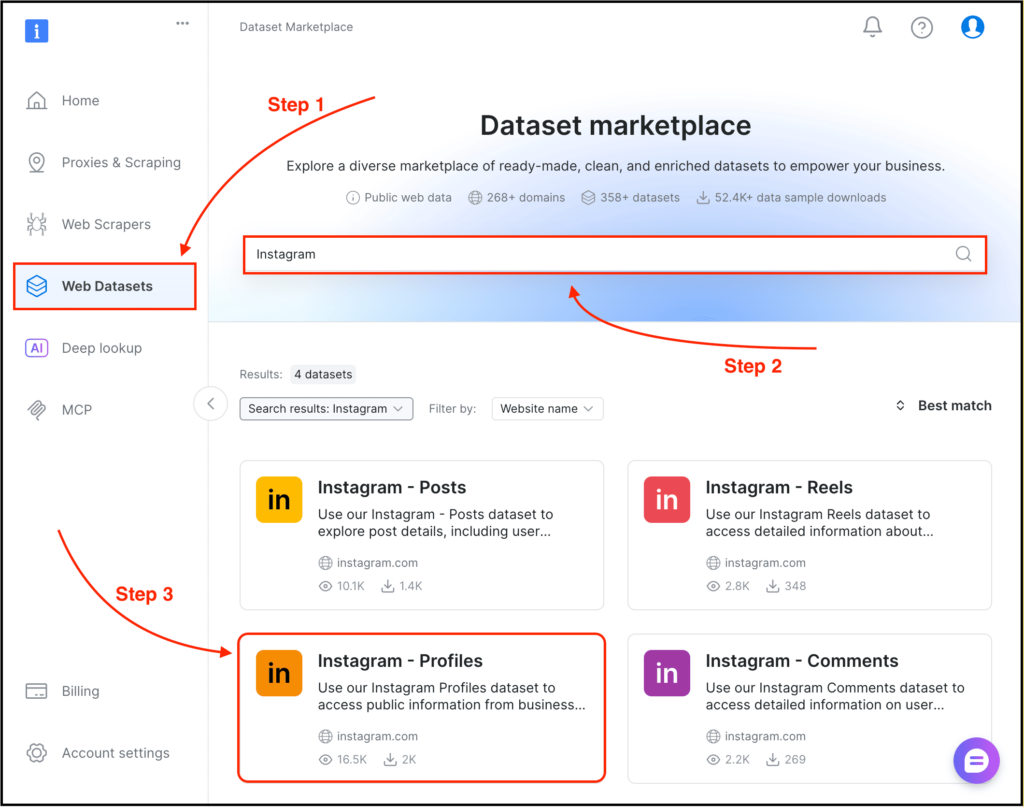This screenshot has width=1024, height=807.
Task: Click the 348 downloads count on Reels card
Action: click(x=795, y=586)
